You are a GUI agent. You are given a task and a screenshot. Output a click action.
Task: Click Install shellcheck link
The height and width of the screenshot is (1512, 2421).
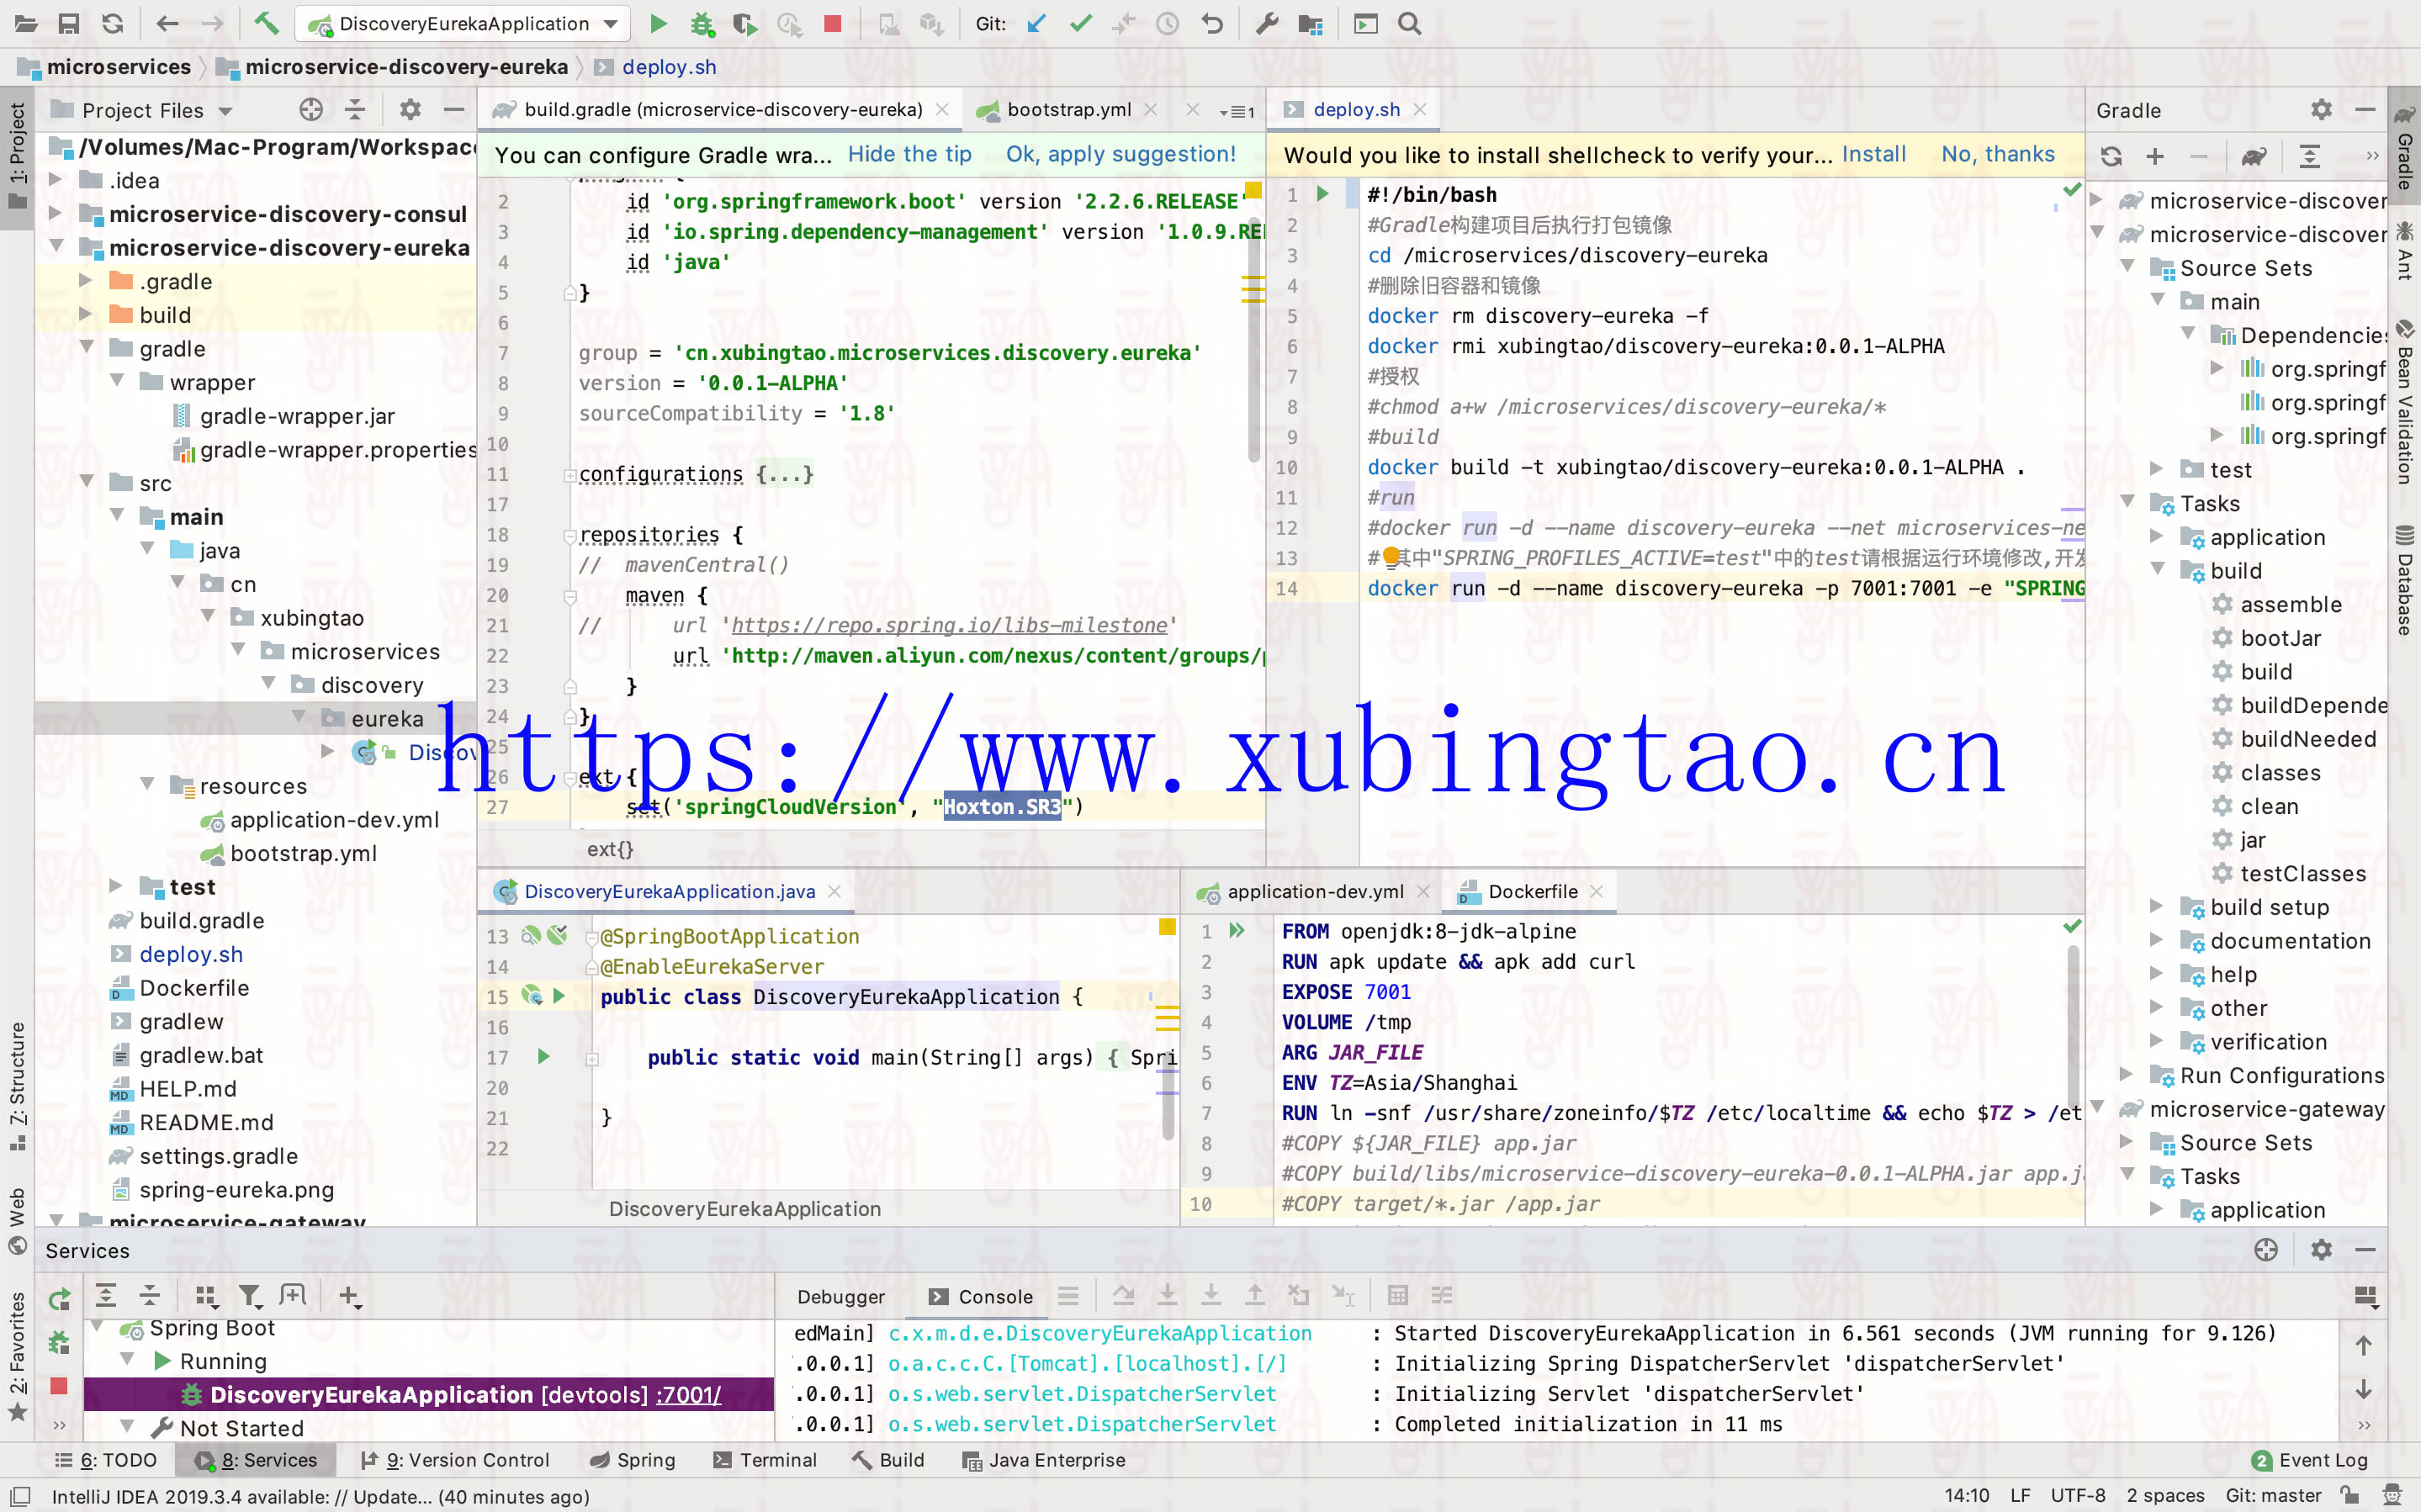[1874, 155]
